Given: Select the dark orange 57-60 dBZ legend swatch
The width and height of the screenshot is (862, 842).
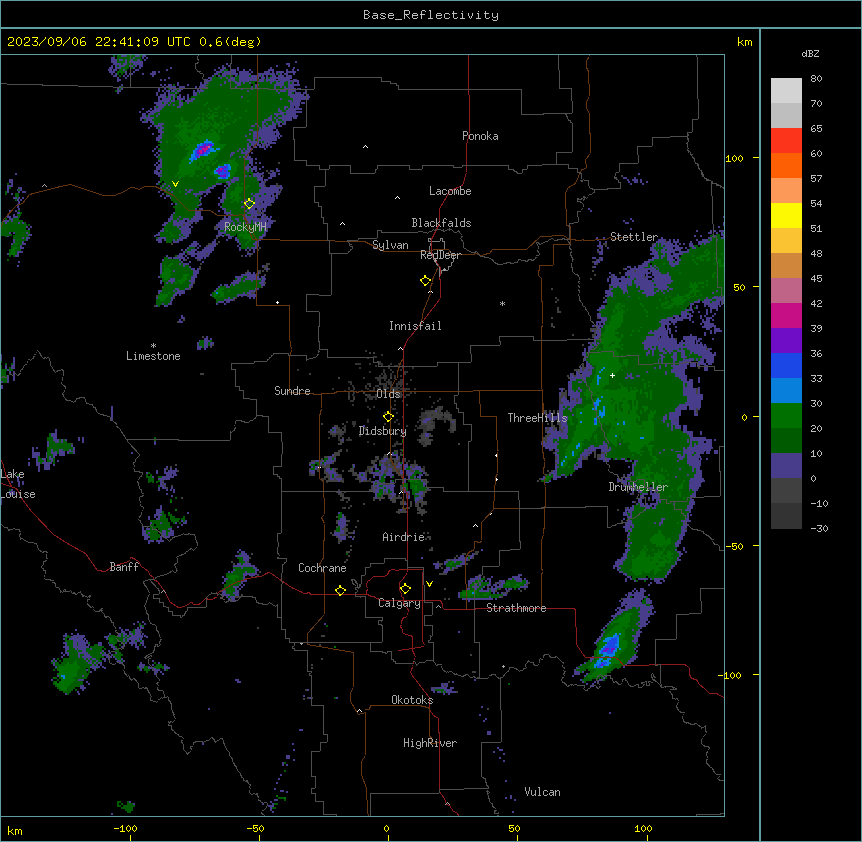Looking at the screenshot, I should point(786,165).
